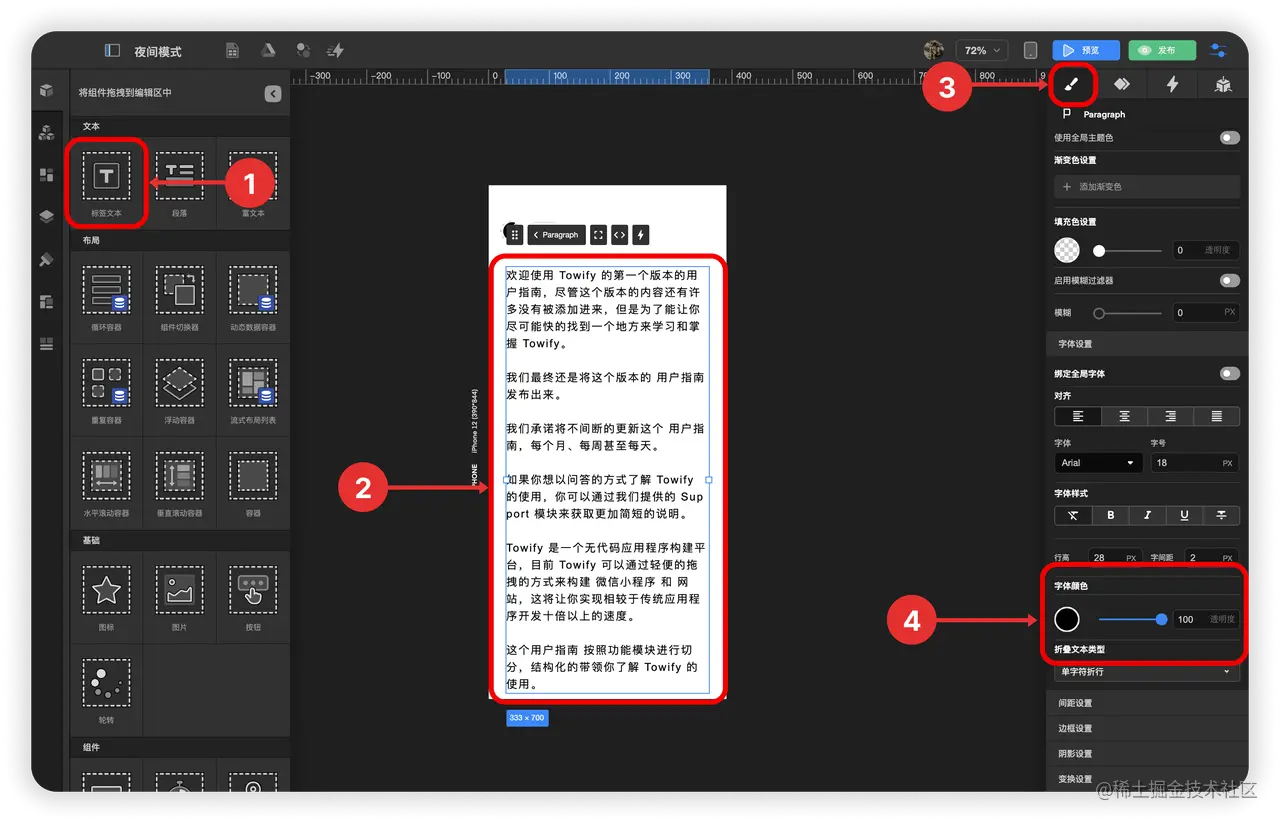Click the triangle drive icon in top bar
This screenshot has width=1280, height=823.
point(268,50)
